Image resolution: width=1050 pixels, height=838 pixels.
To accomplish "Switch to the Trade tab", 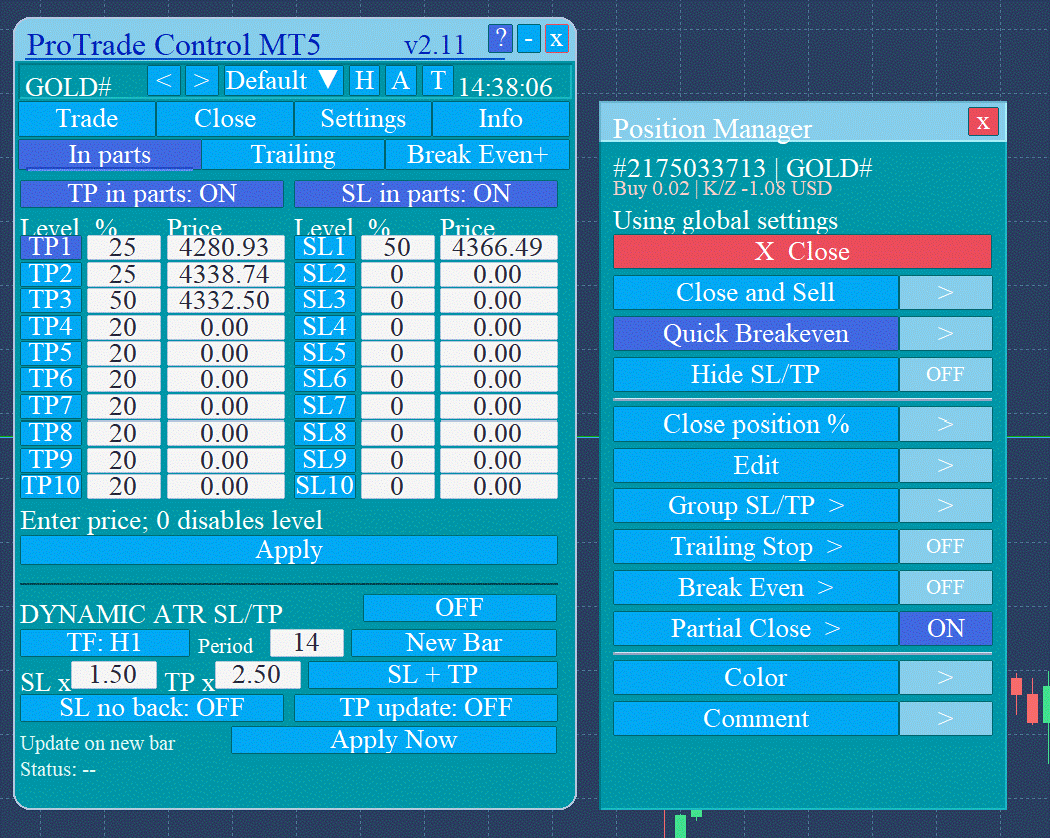I will (x=87, y=119).
